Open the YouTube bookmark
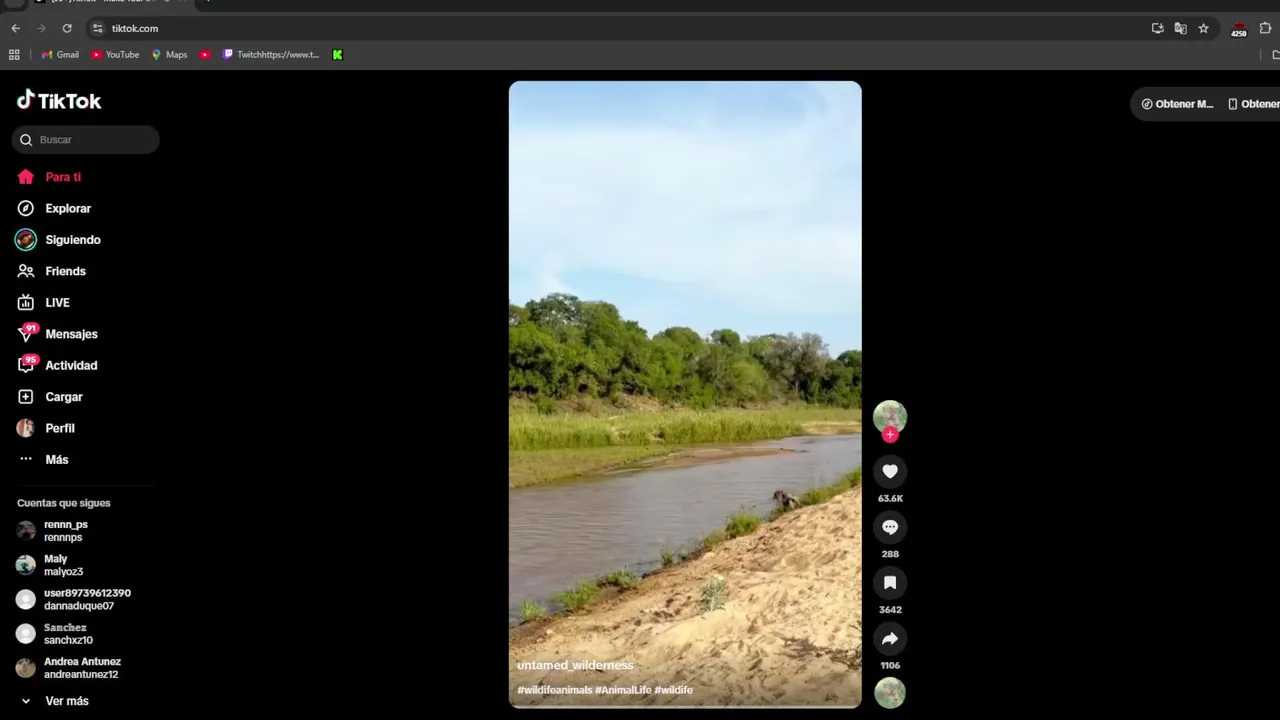 click(x=115, y=55)
